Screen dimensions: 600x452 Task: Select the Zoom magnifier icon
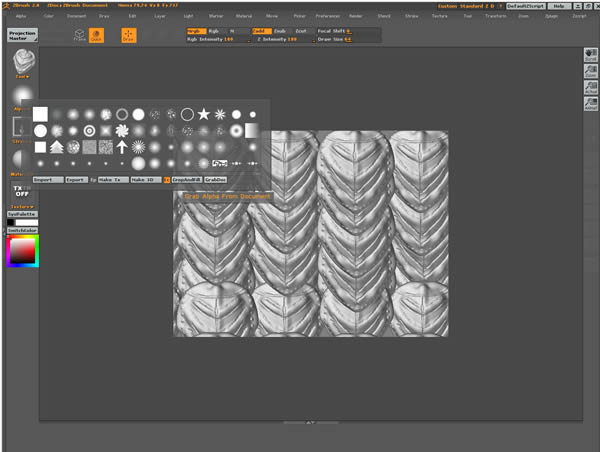click(590, 71)
